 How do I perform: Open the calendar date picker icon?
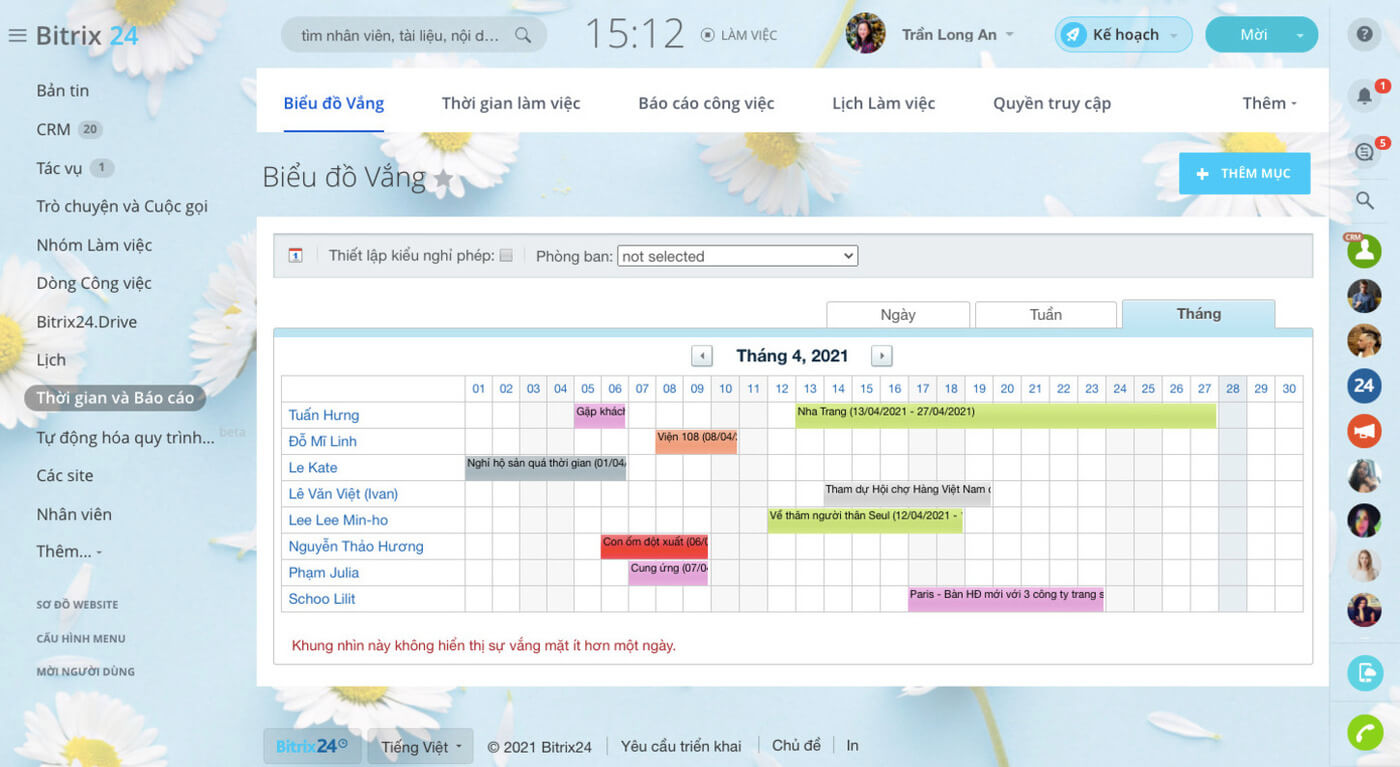pyautogui.click(x=295, y=256)
